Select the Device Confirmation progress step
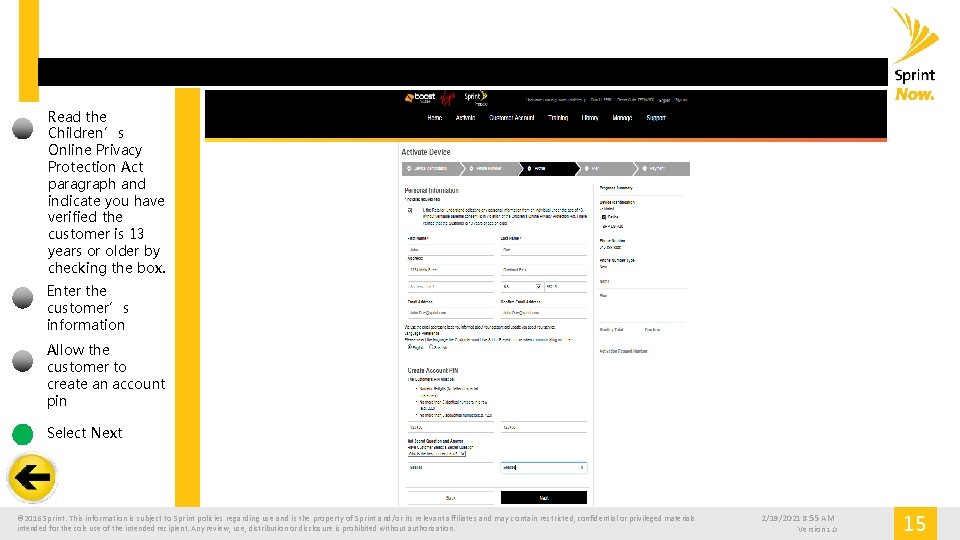Viewport: 960px width, 540px height. (431, 168)
